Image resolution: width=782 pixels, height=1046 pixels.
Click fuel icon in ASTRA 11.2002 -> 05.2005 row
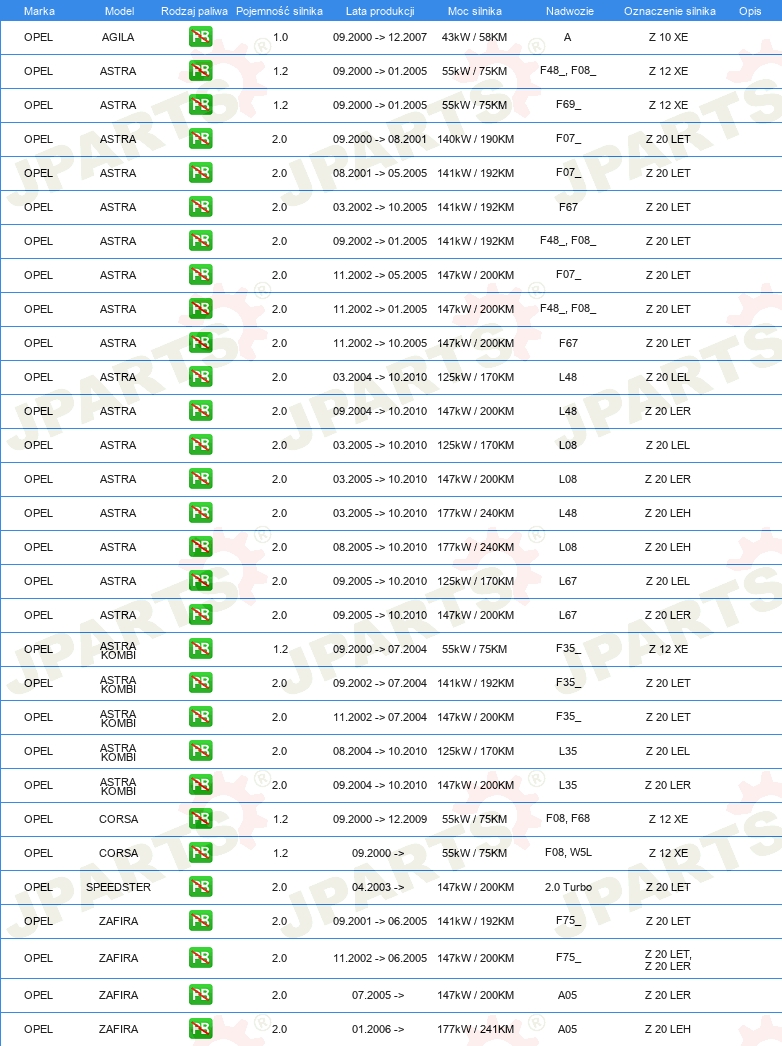coord(200,275)
